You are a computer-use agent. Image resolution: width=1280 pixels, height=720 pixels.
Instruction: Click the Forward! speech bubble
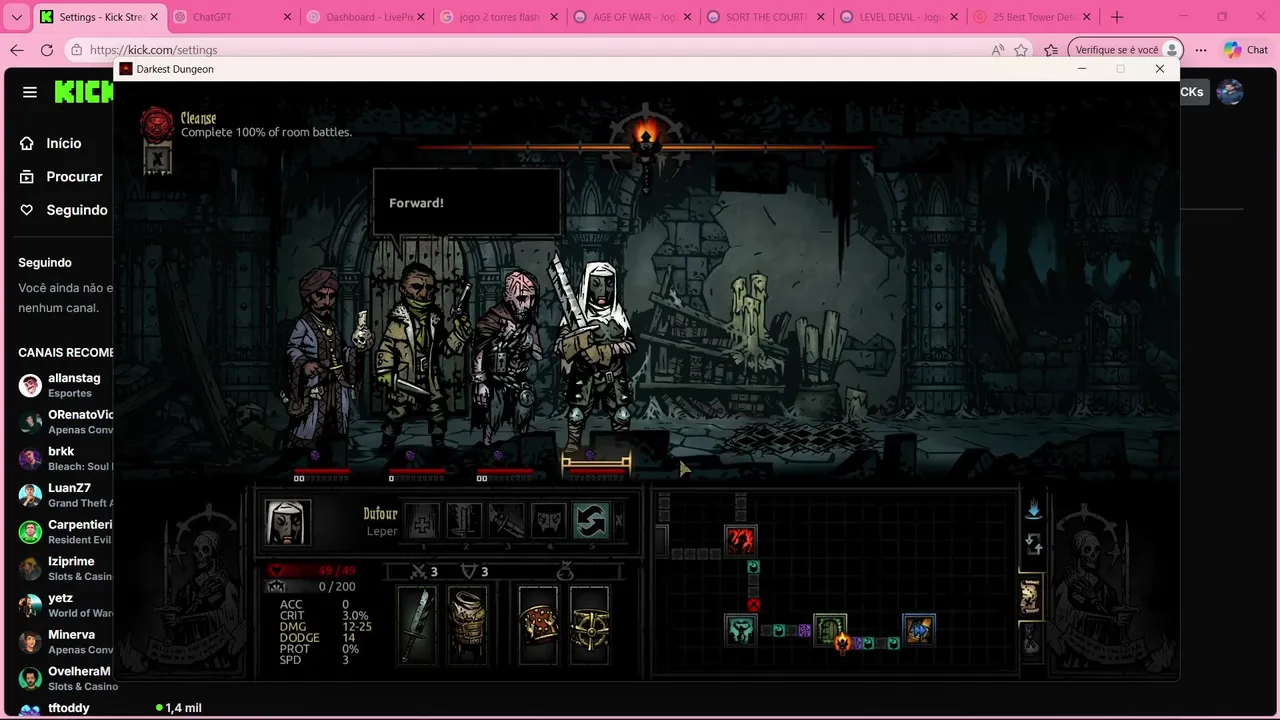tap(466, 203)
